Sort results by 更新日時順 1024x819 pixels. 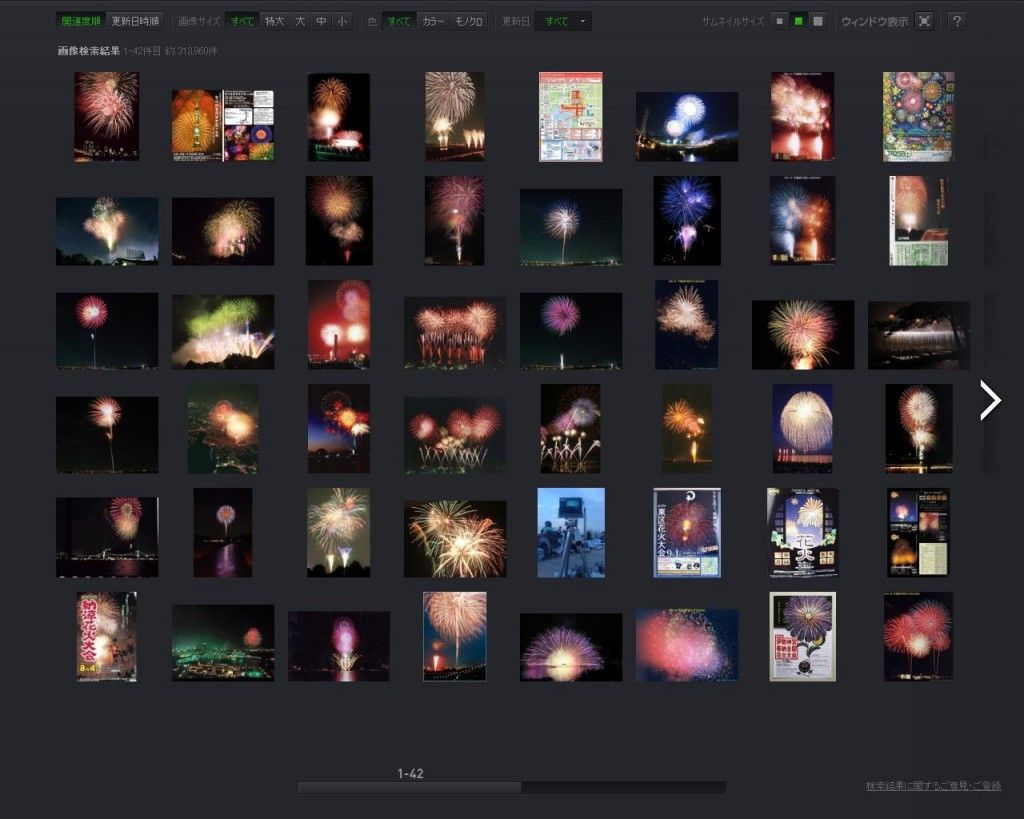[x=135, y=22]
